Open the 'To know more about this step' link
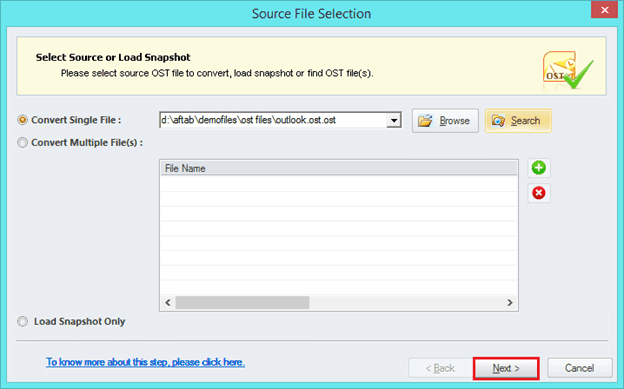This screenshot has width=624, height=389. click(x=145, y=362)
